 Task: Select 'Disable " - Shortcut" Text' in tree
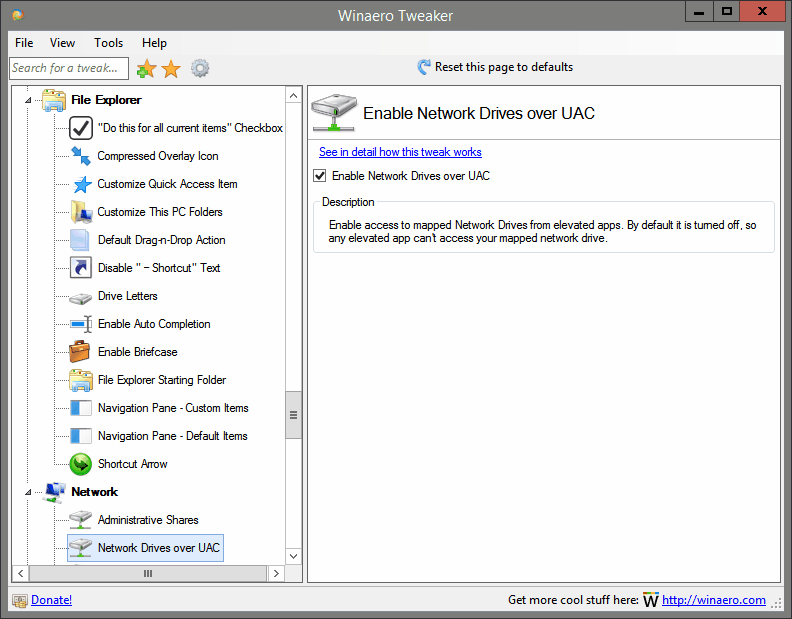click(x=159, y=268)
